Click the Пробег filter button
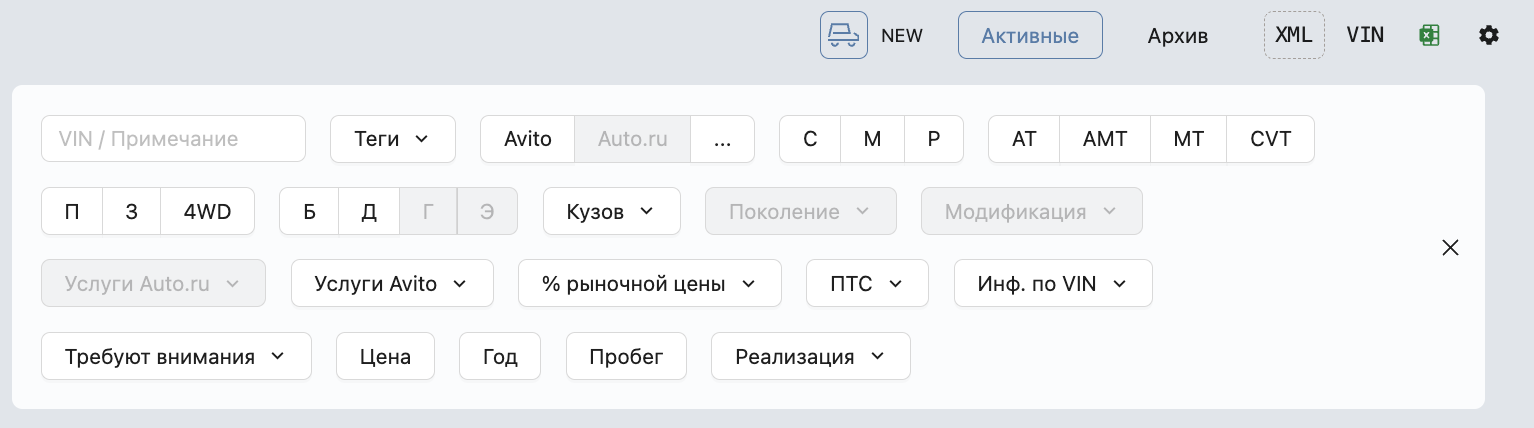 626,357
